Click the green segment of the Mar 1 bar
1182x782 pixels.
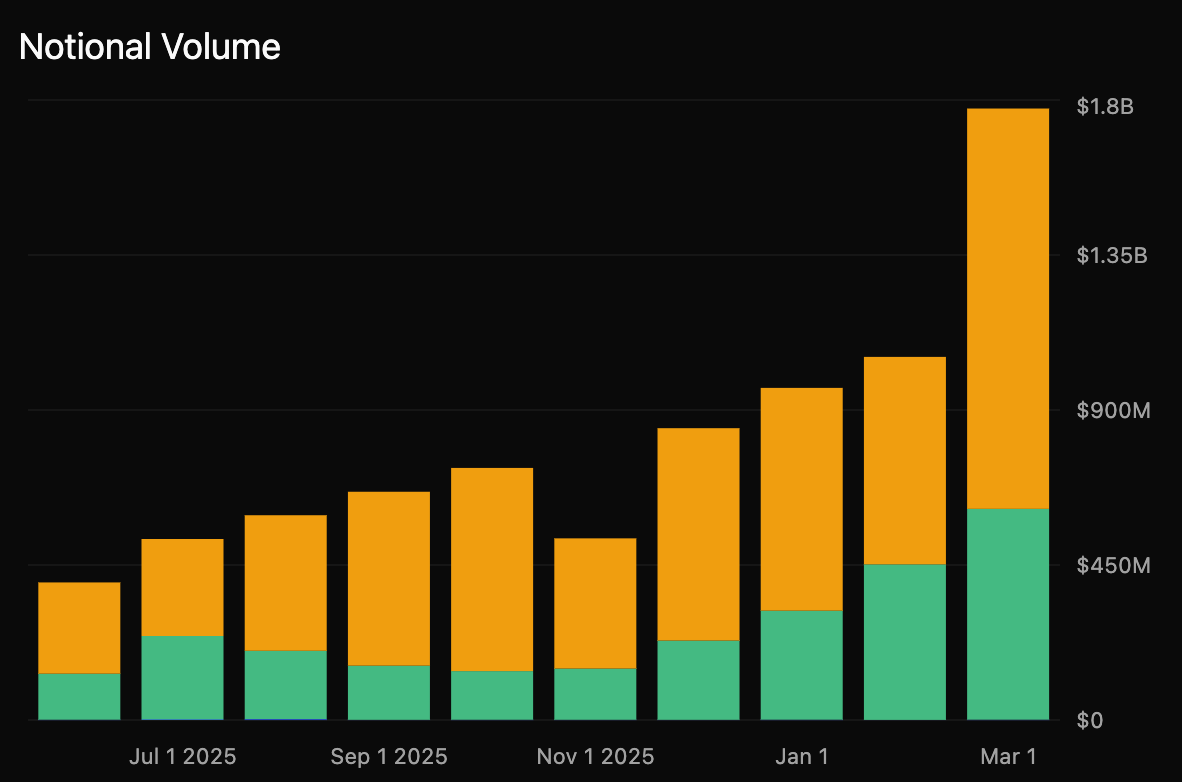(1007, 614)
